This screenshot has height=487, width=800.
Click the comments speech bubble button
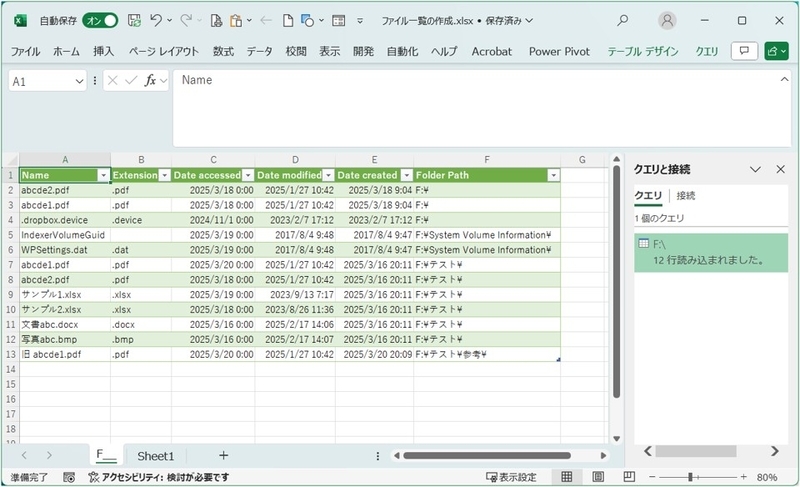pyautogui.click(x=744, y=51)
